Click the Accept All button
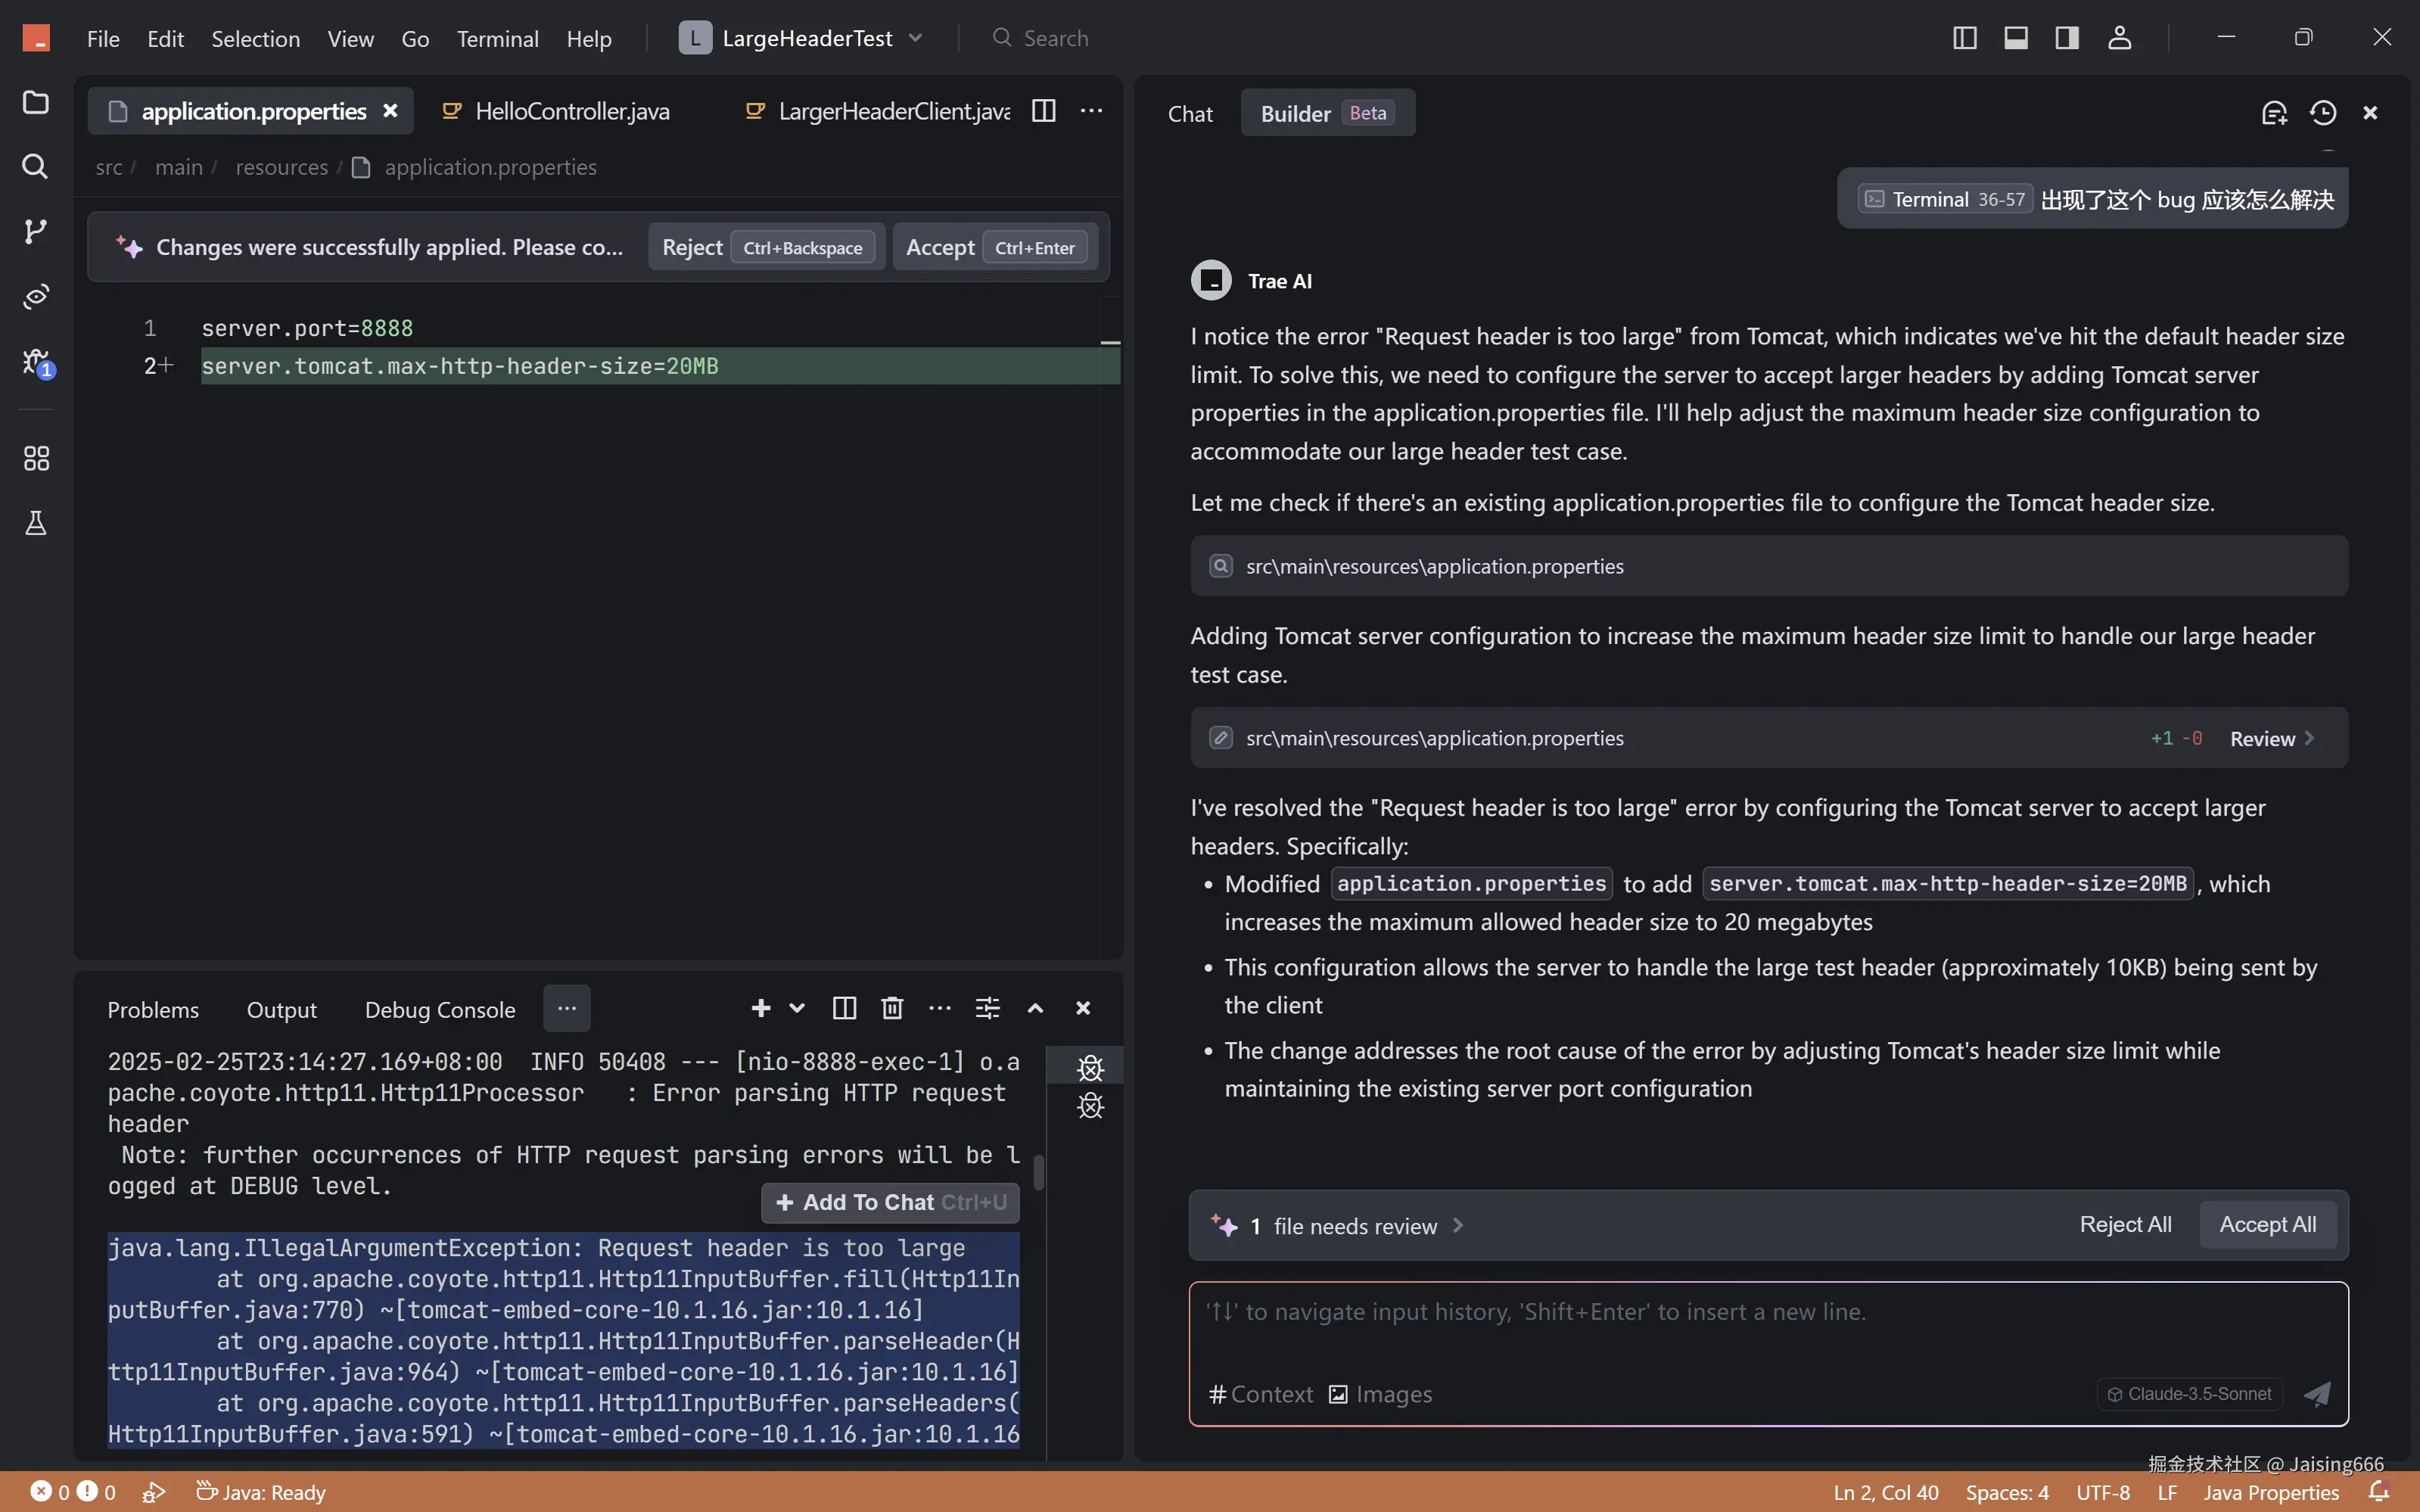The height and width of the screenshot is (1512, 2420). (2267, 1224)
